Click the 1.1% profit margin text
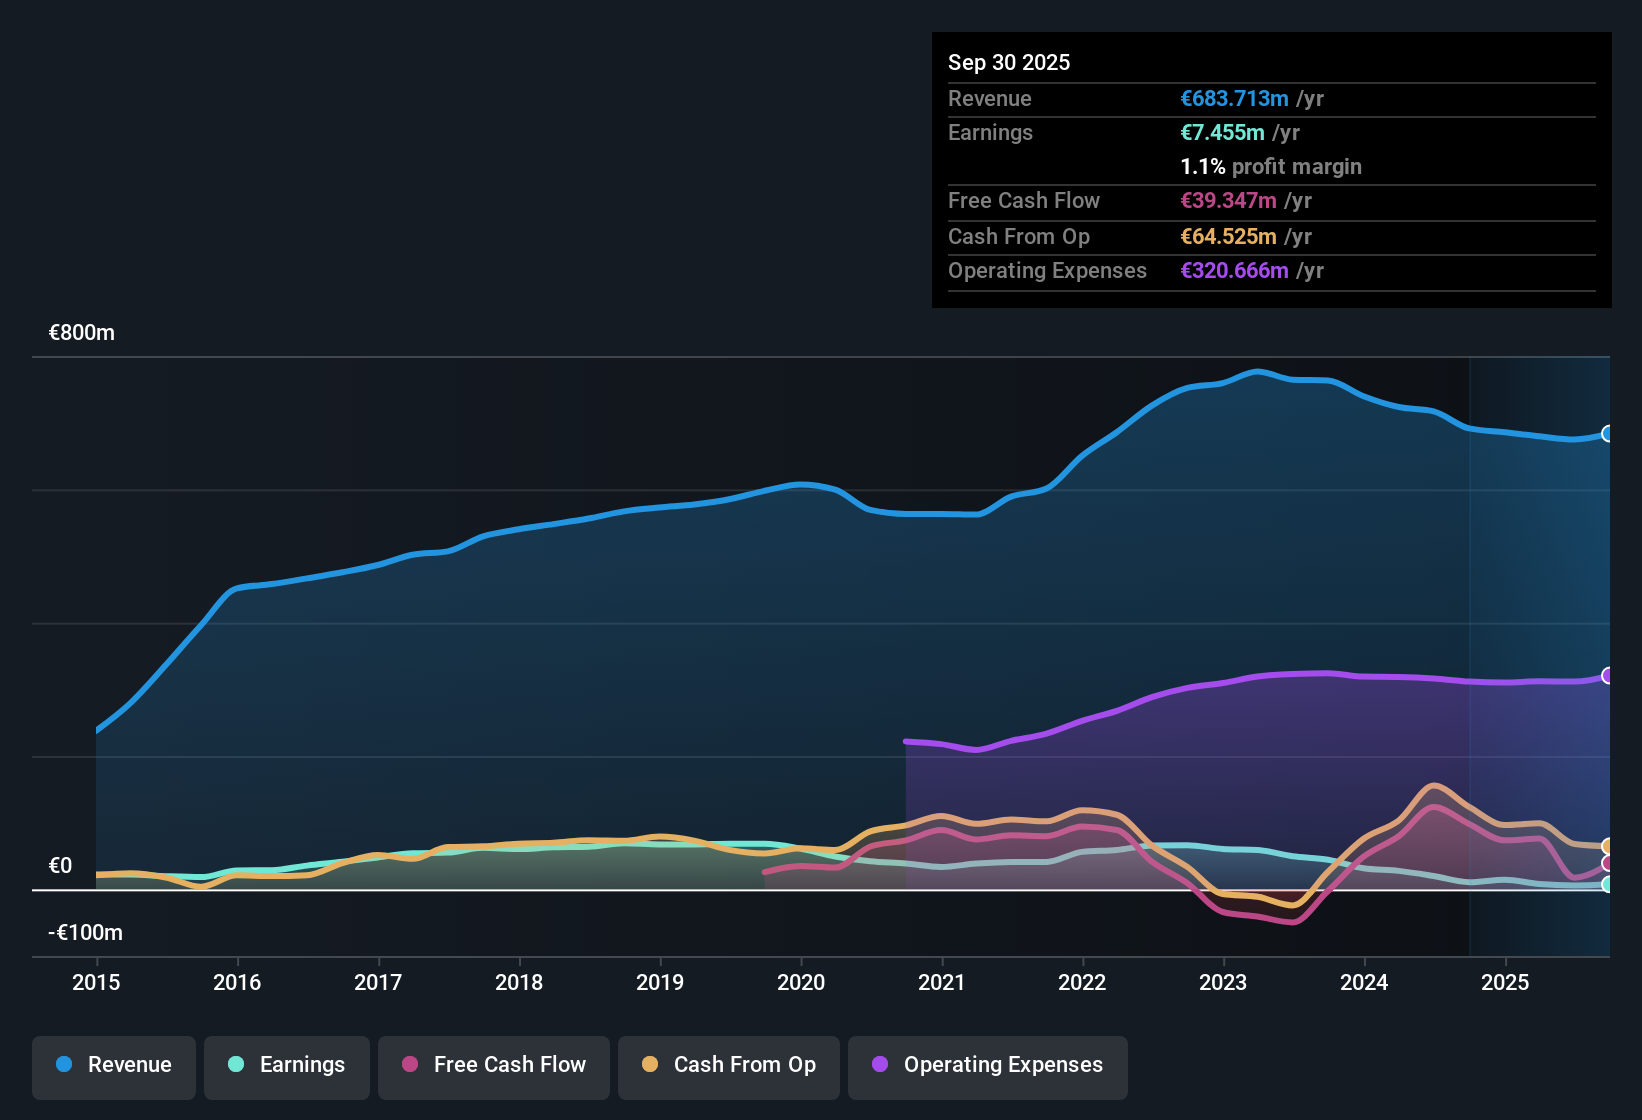1642x1120 pixels. click(1270, 167)
